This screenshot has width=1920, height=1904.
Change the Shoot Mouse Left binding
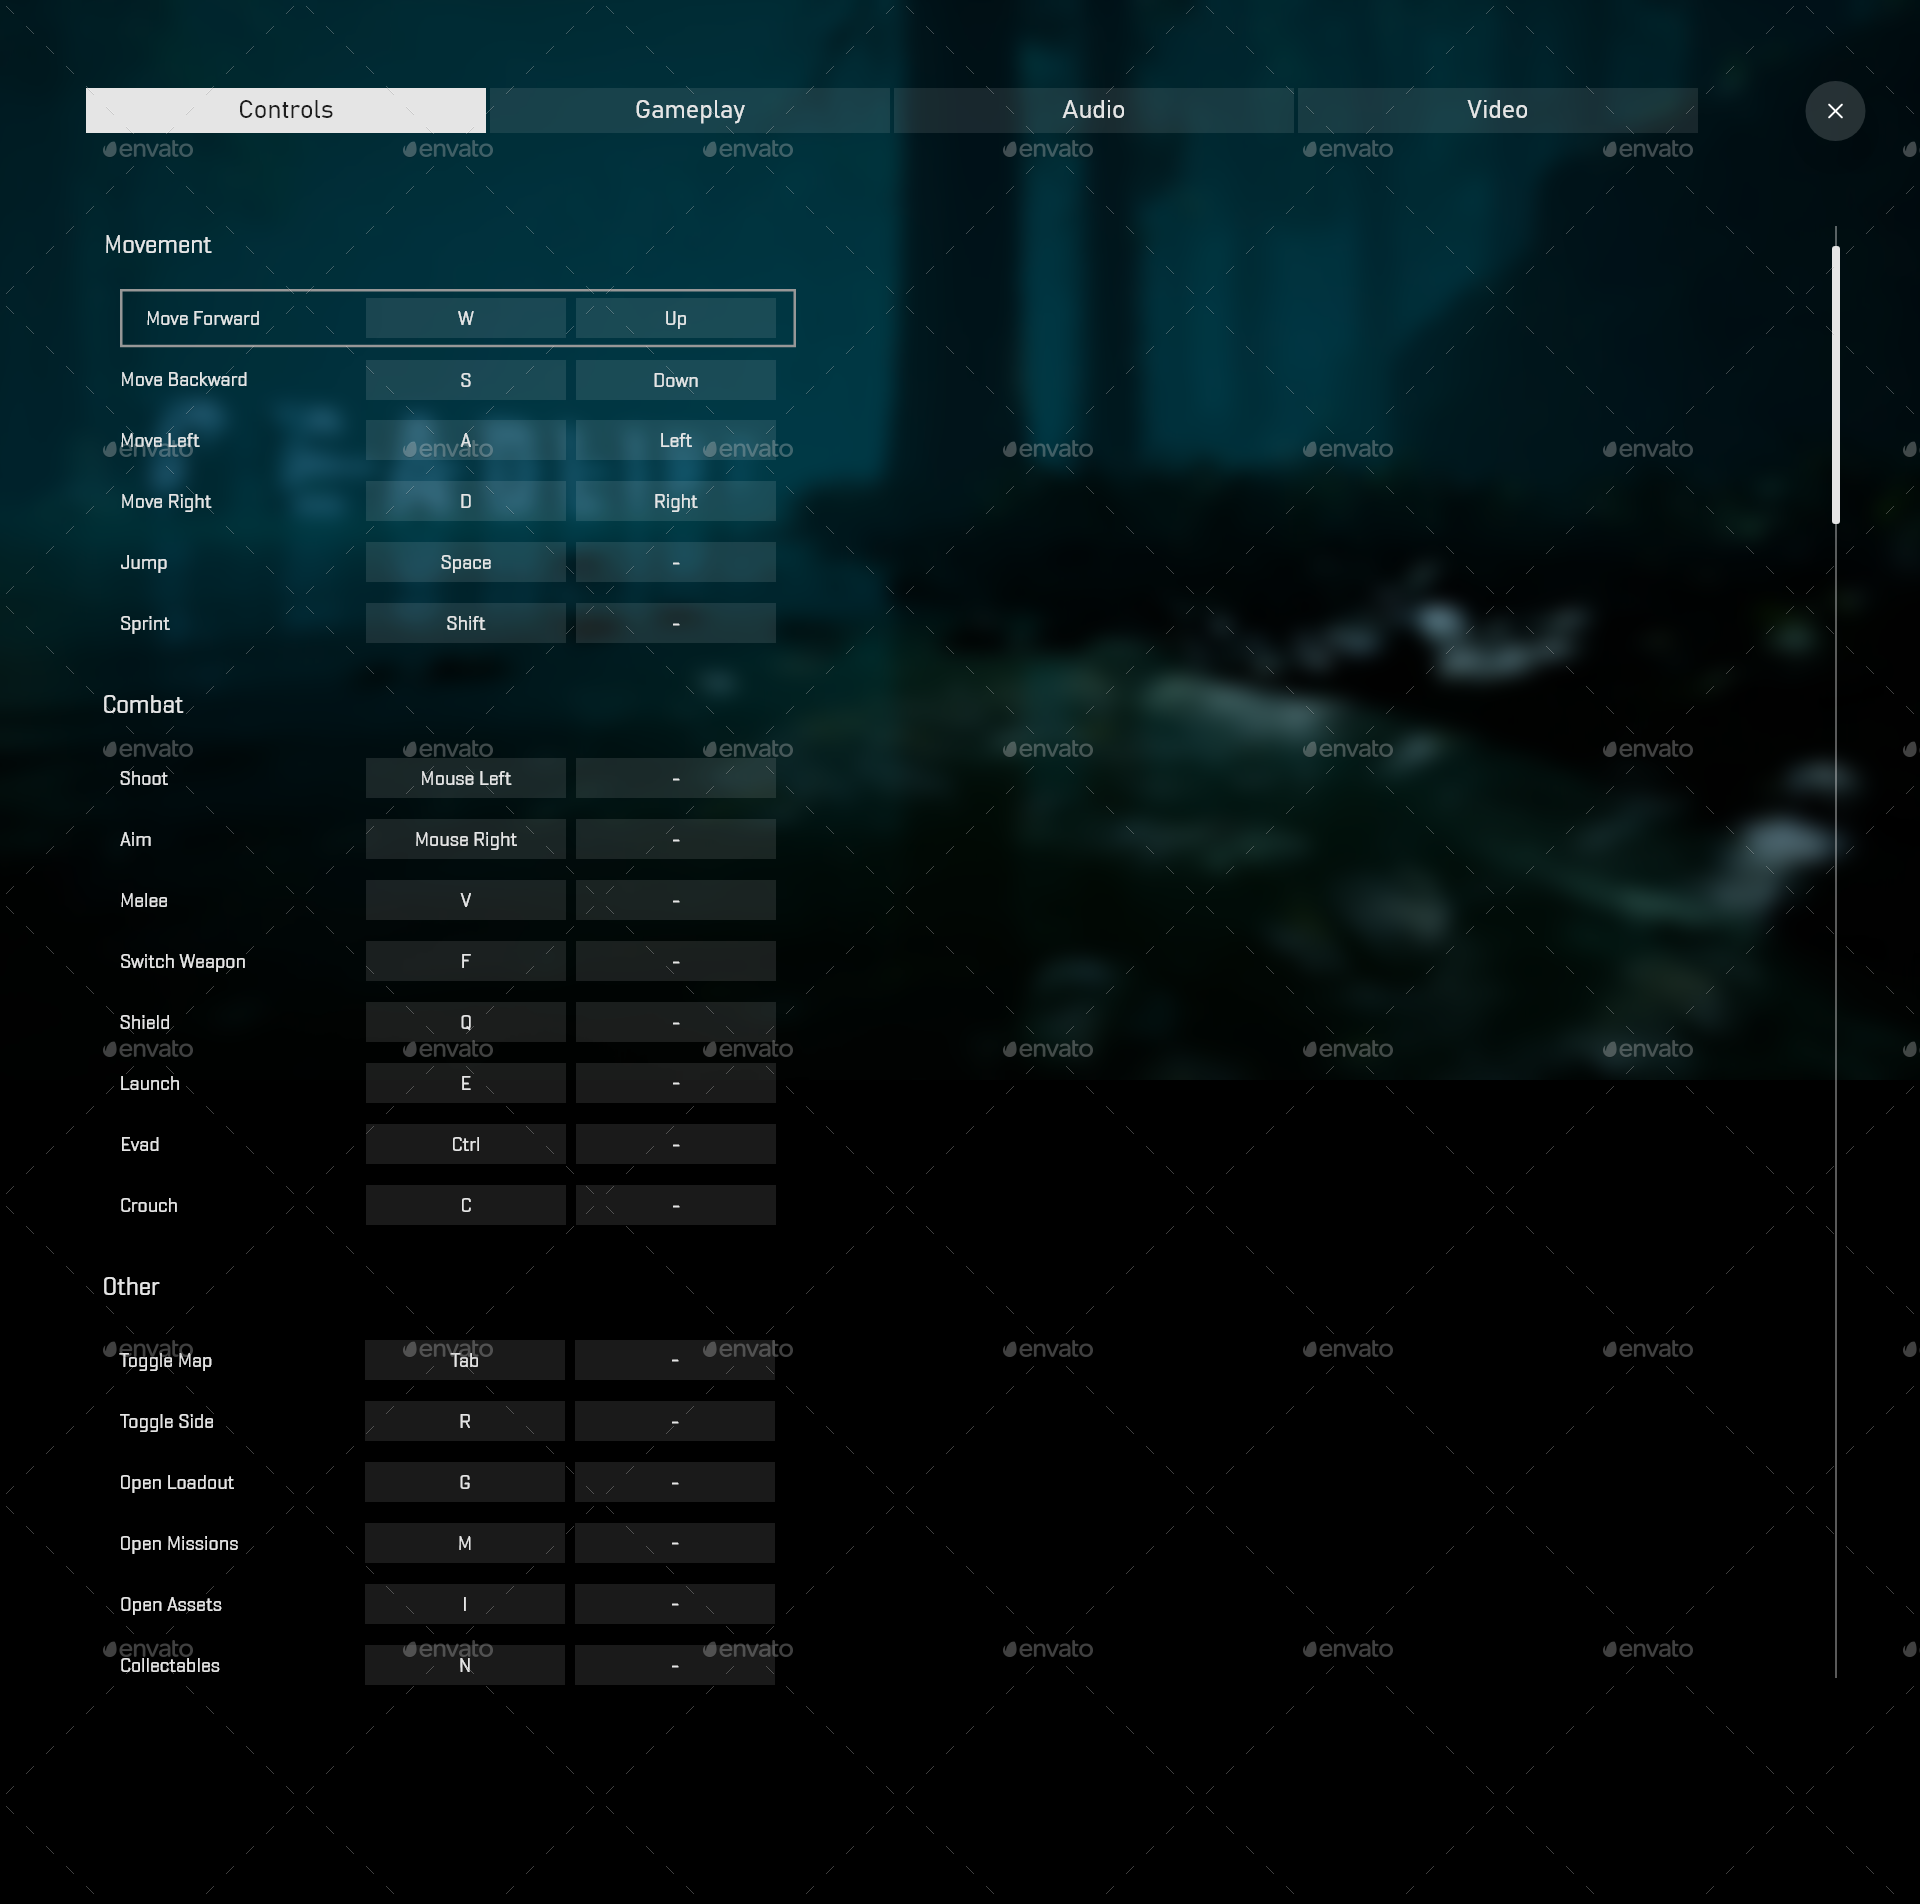click(x=465, y=778)
